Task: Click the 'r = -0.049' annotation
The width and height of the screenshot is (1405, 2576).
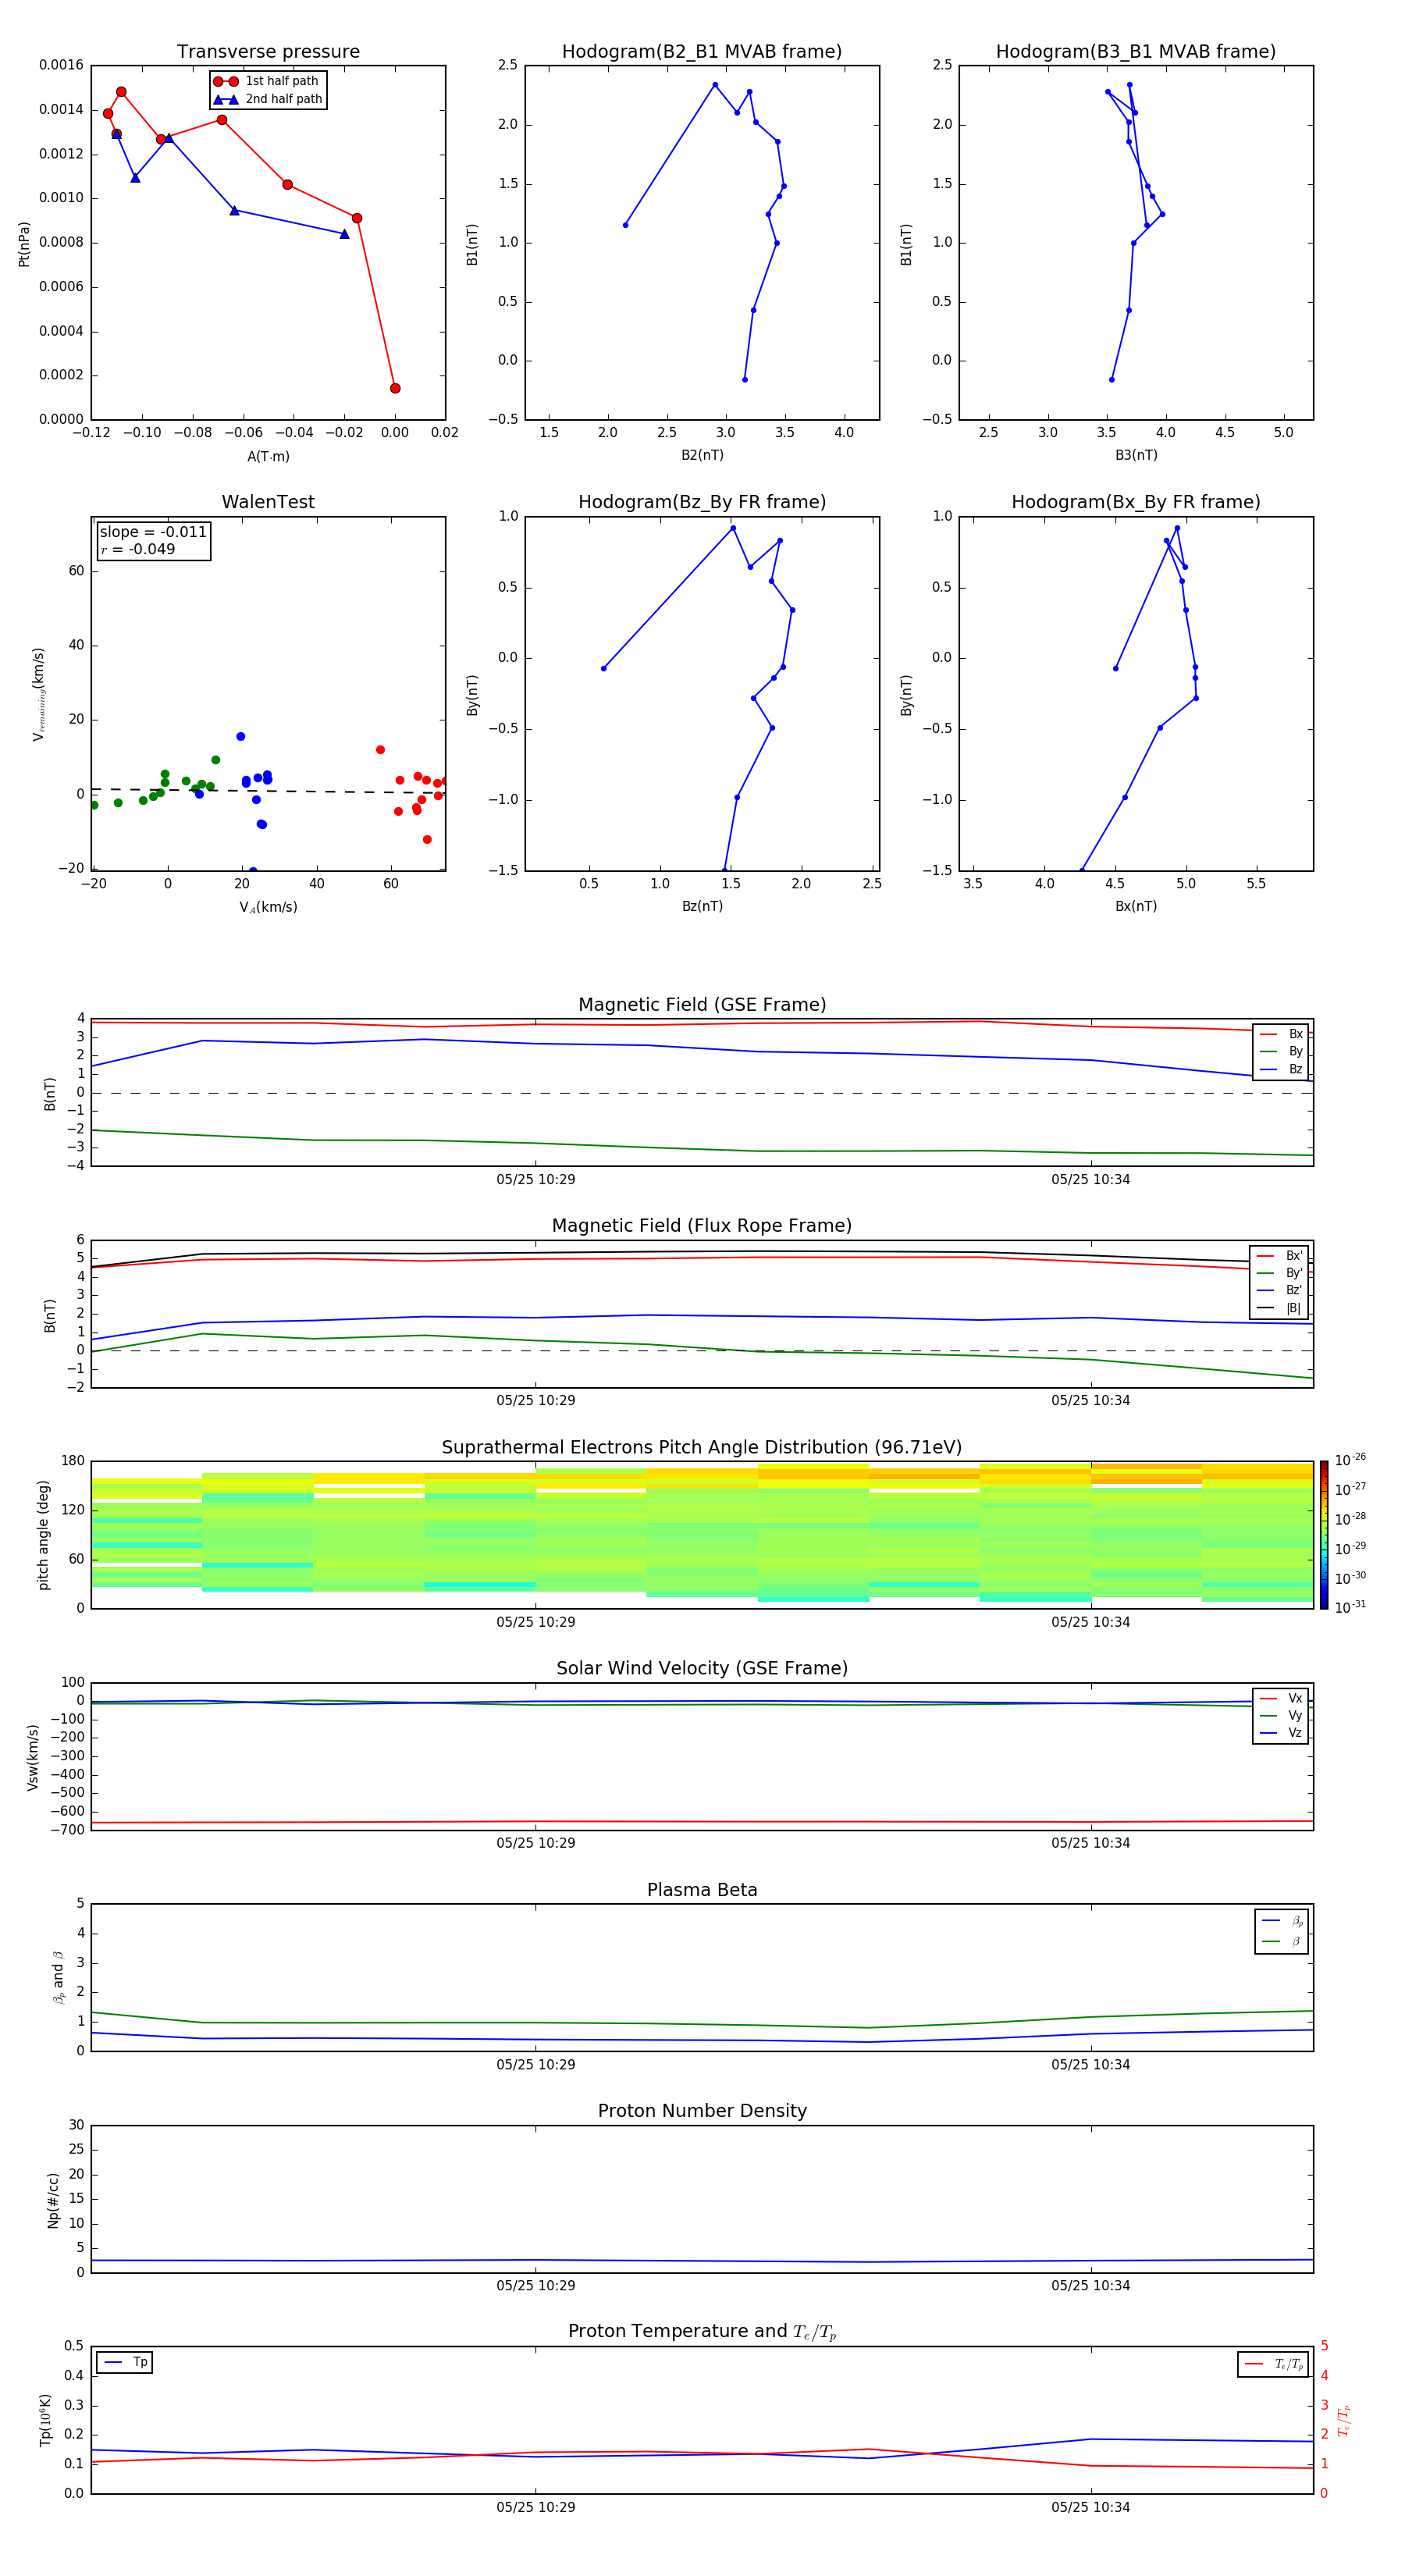Action: click(138, 549)
